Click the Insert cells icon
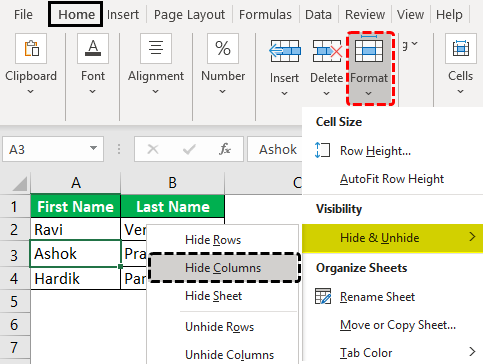This screenshot has width=483, height=364. point(285,51)
